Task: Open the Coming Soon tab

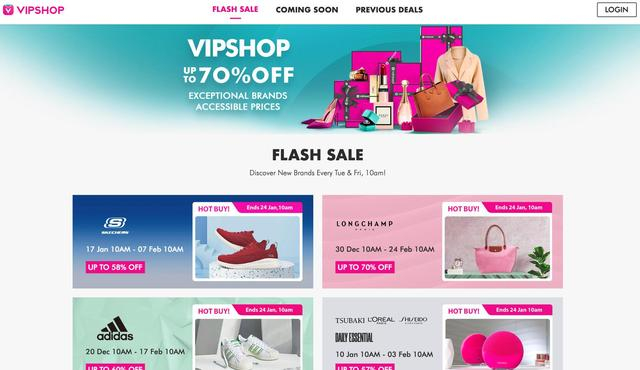Action: (x=307, y=10)
